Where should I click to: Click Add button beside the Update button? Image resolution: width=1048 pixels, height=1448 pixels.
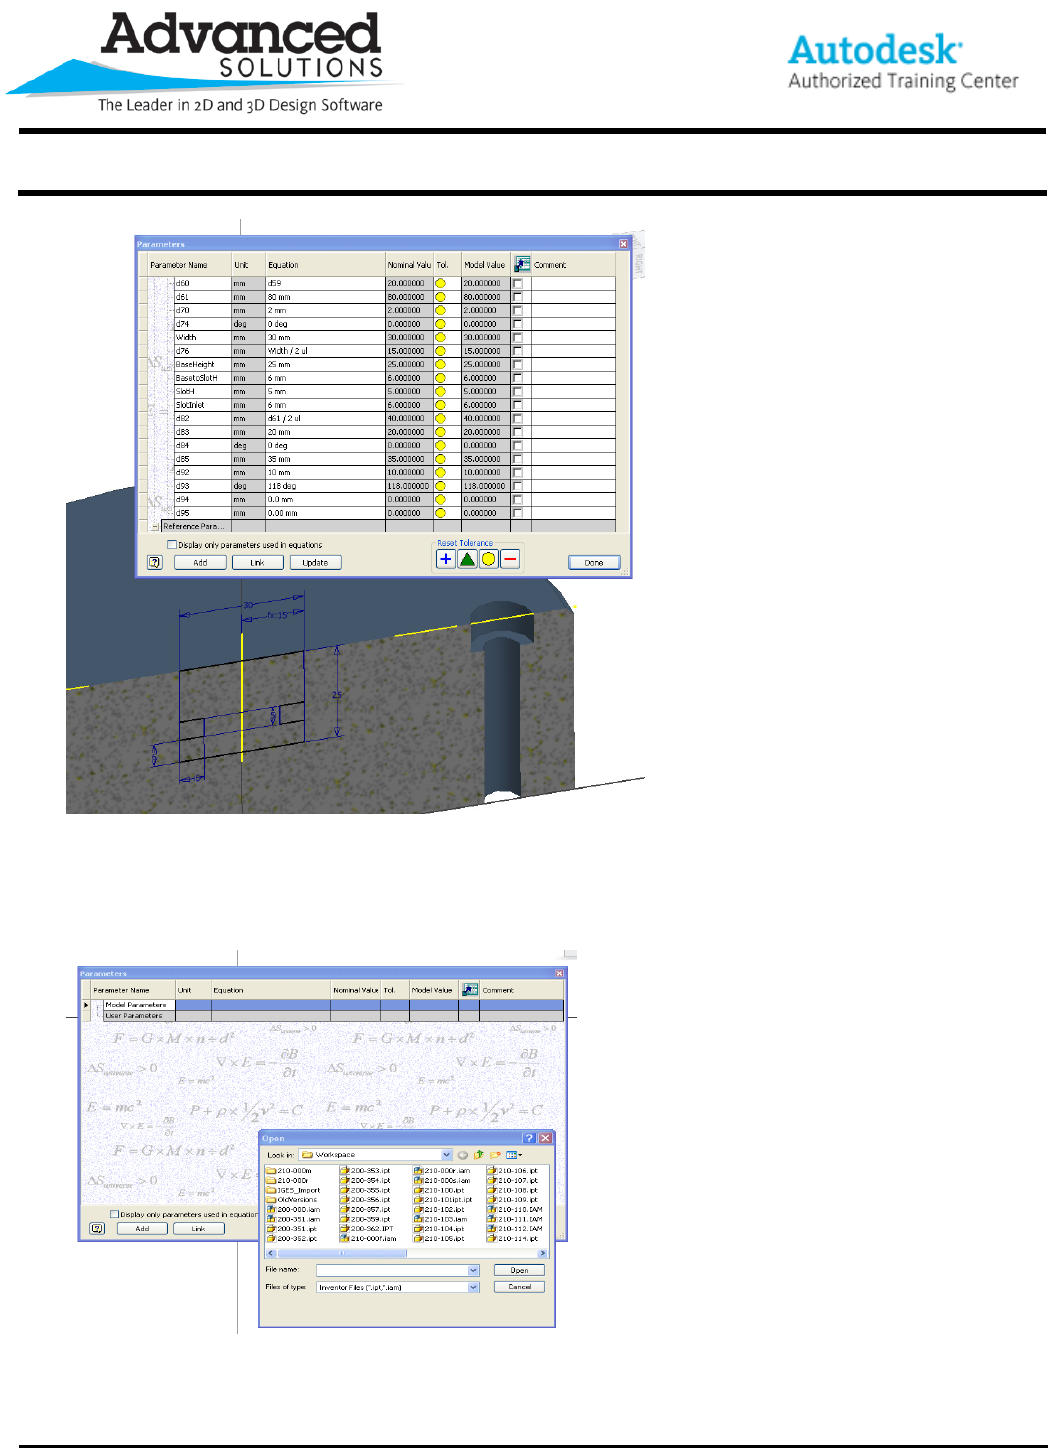[200, 562]
